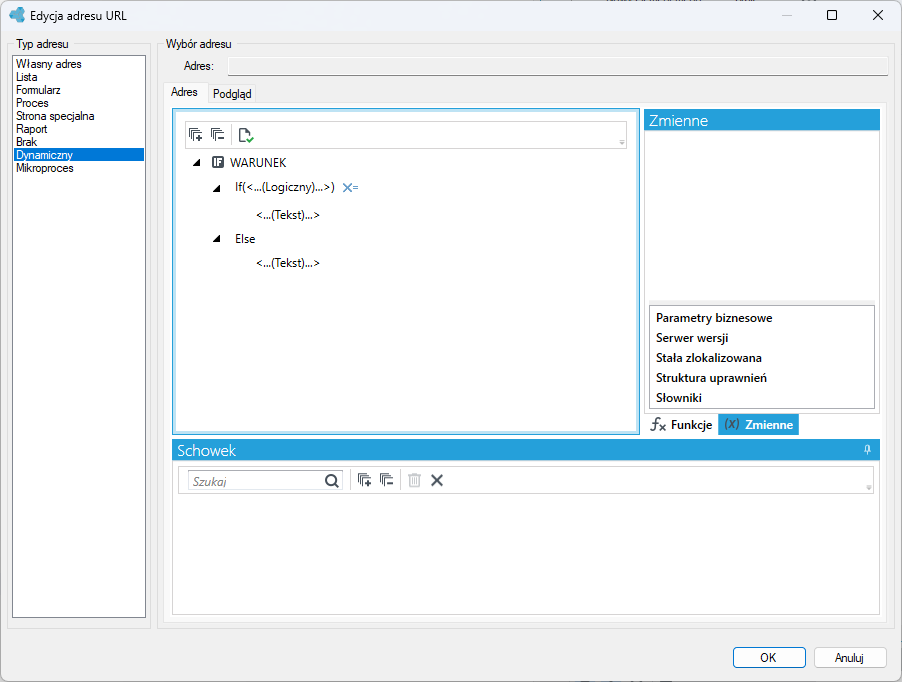
Task: Expand all nodes in the Adres editor toolbar
Action: click(196, 135)
